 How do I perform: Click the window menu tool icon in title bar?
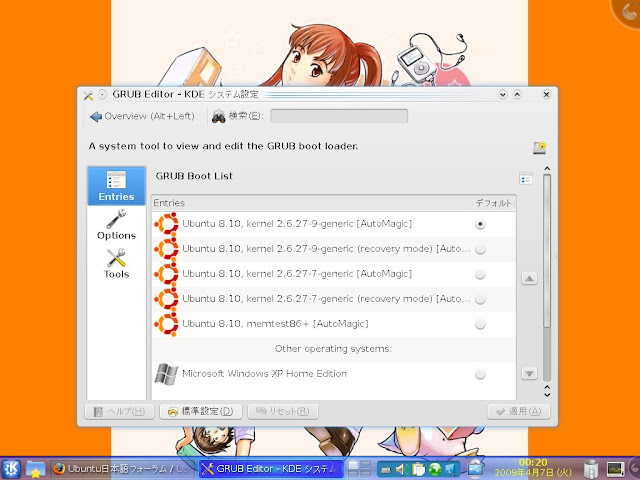click(88, 96)
